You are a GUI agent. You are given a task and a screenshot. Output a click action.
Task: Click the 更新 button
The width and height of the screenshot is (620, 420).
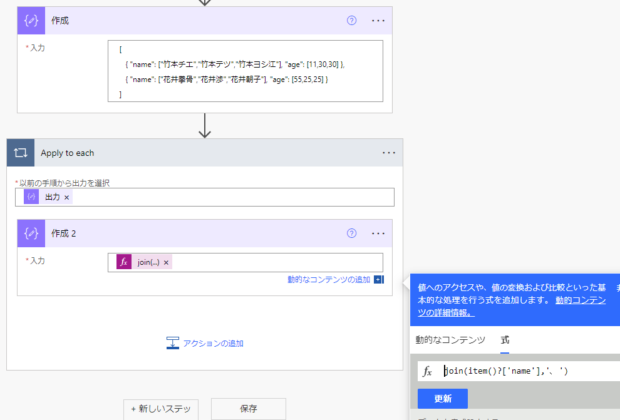point(443,398)
